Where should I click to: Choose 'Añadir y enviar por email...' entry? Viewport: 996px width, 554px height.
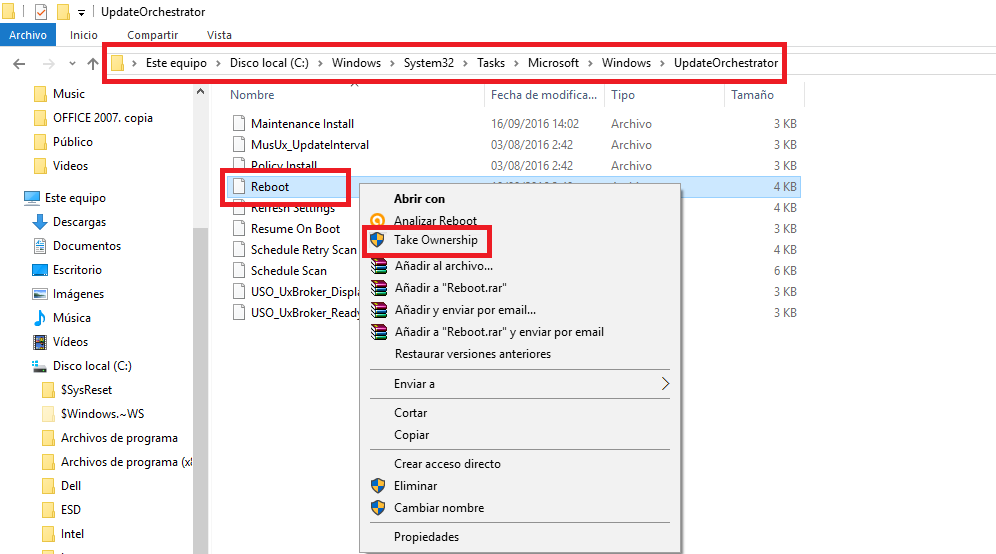[465, 310]
